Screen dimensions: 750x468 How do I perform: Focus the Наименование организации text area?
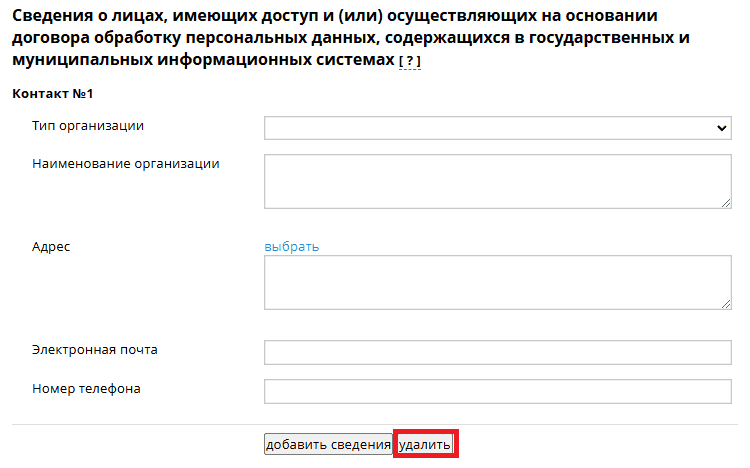point(498,181)
